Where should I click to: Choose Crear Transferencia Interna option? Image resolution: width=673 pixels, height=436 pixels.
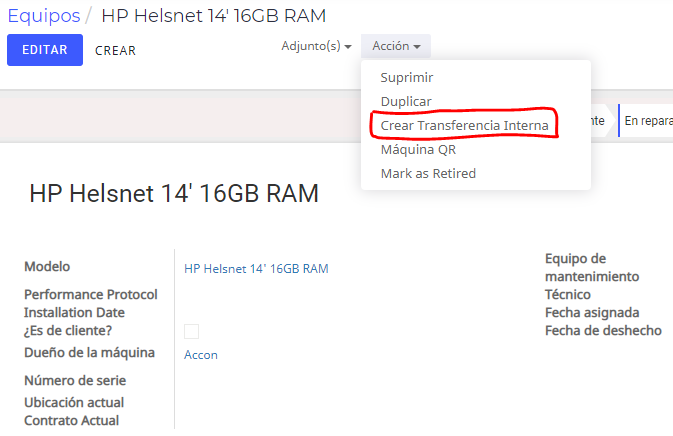464,125
